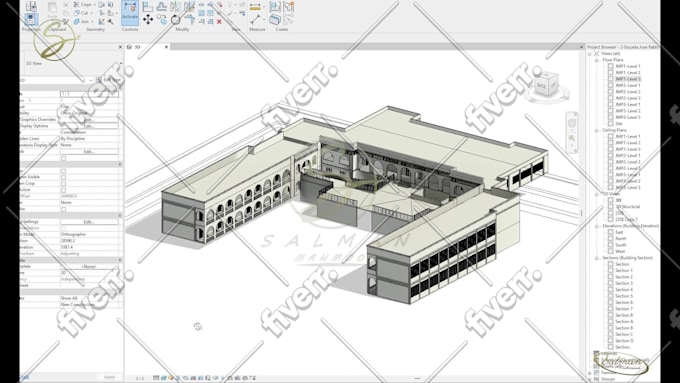Click the Trim/Extend to Corner icon
The image size is (680, 383).
(x=190, y=20)
